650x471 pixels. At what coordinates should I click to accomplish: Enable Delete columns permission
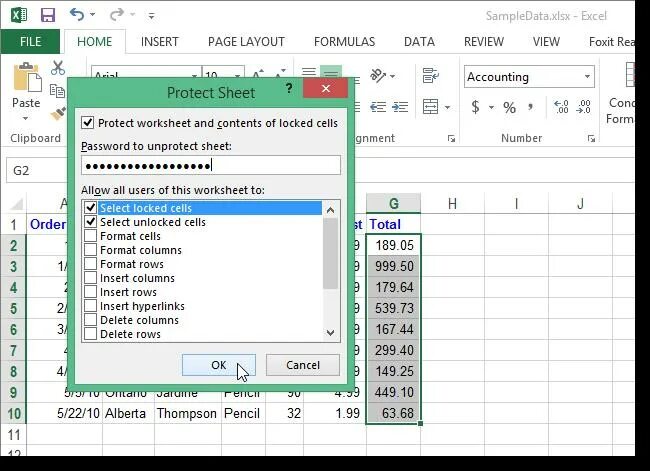(90, 320)
